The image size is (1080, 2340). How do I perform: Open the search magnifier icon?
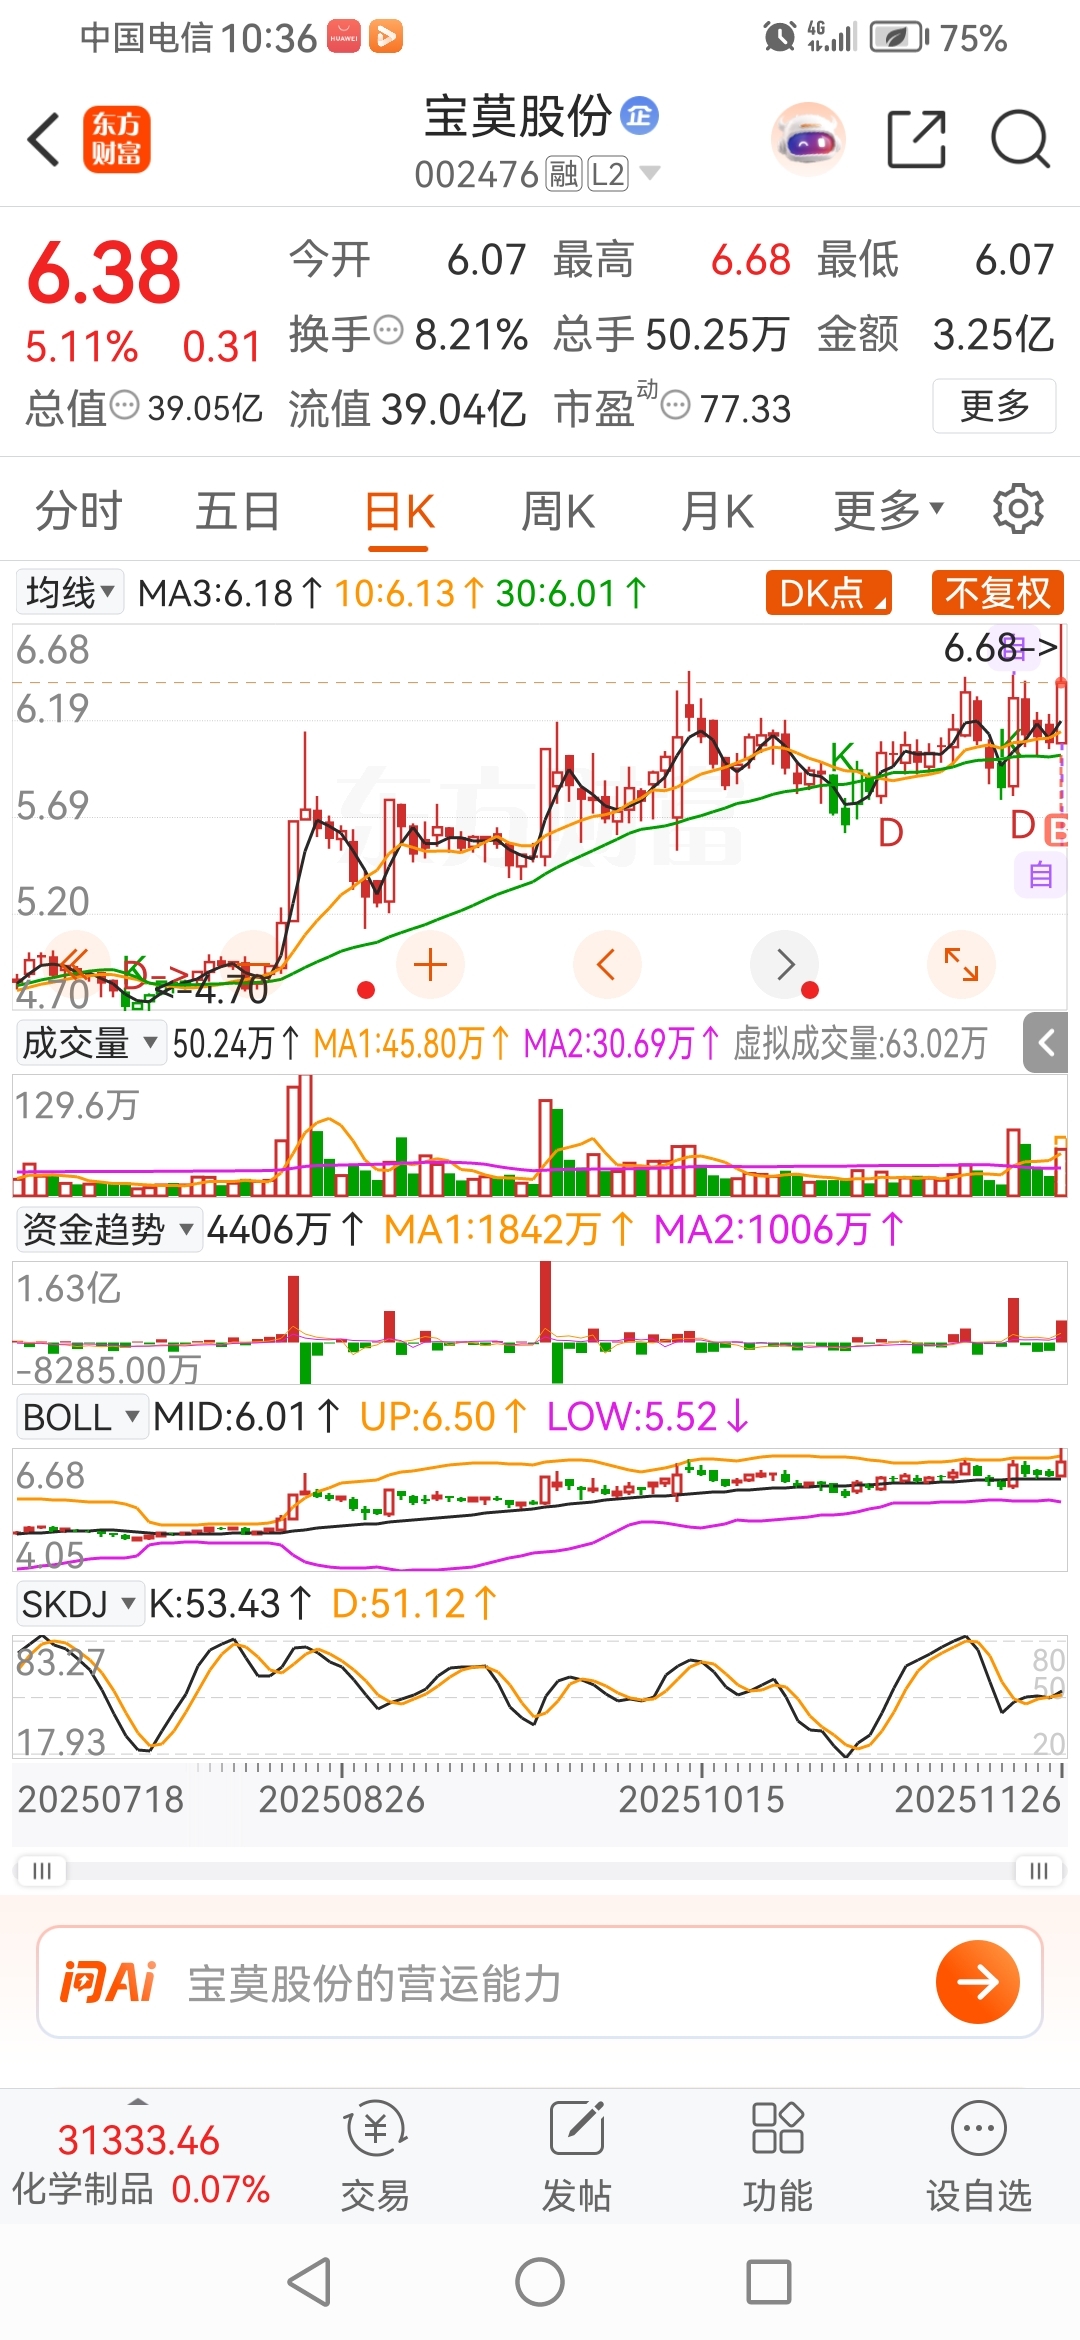click(x=1020, y=139)
